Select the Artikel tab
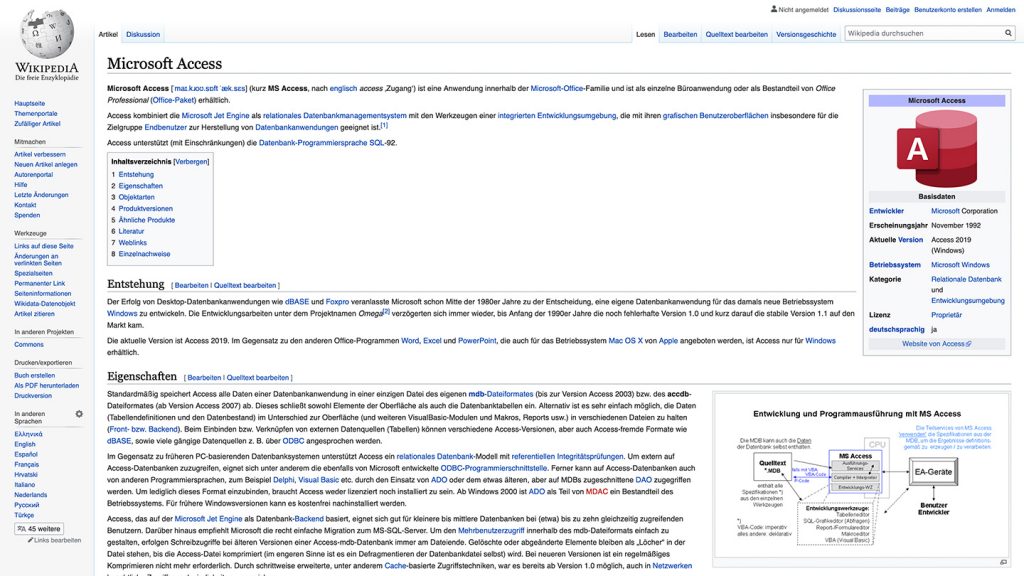This screenshot has width=1024, height=576. click(108, 34)
